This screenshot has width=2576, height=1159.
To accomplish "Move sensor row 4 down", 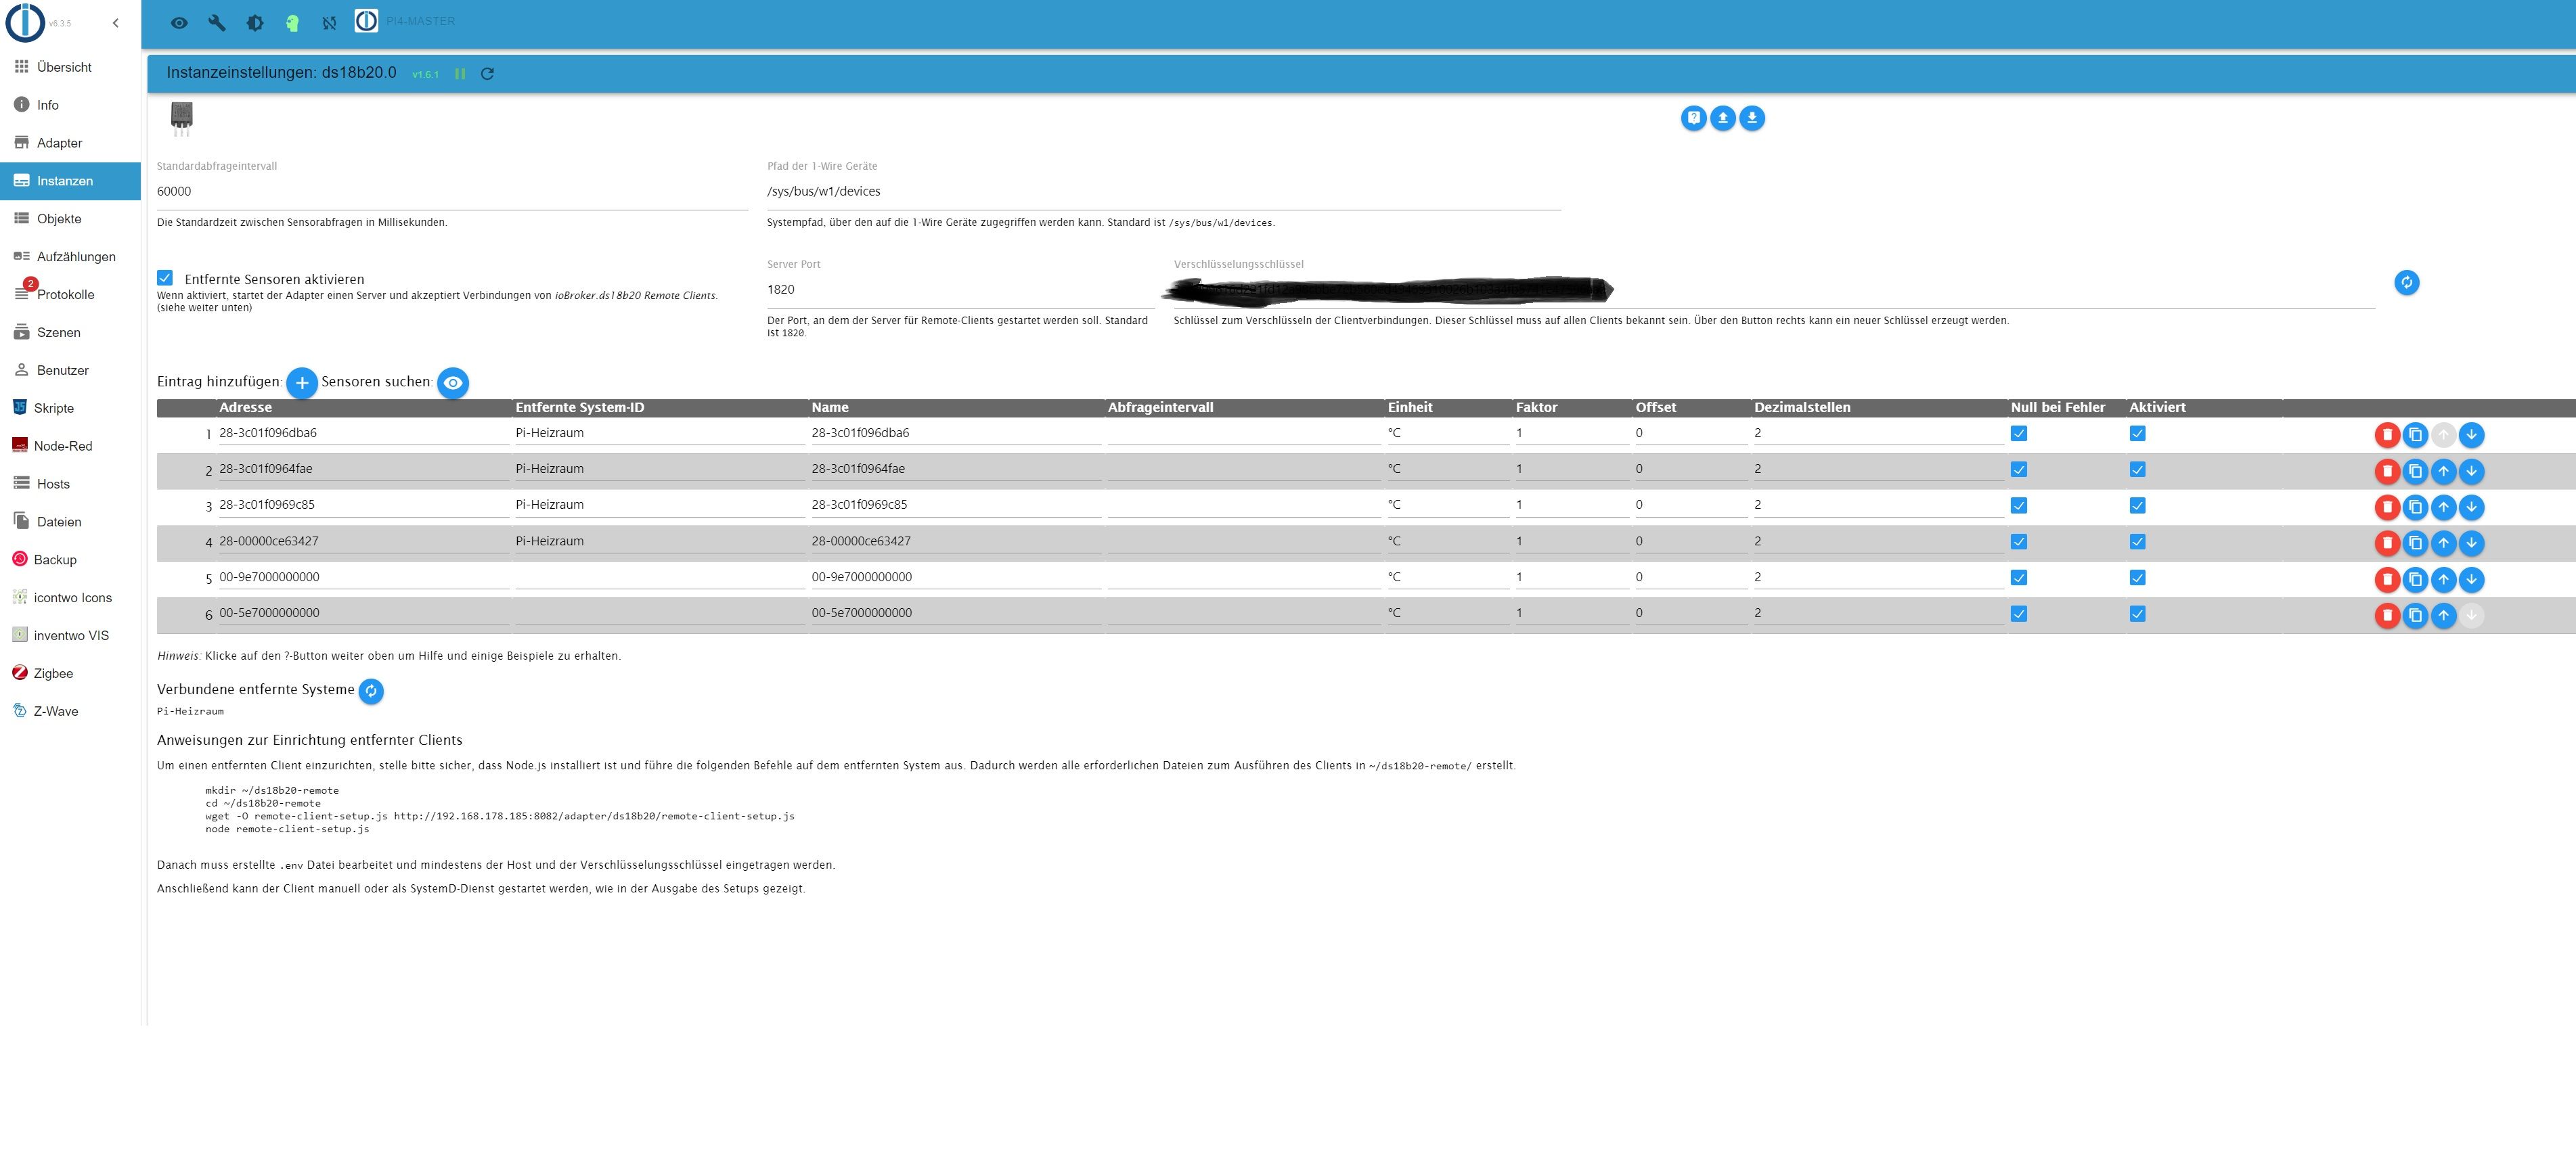I will pos(2471,543).
